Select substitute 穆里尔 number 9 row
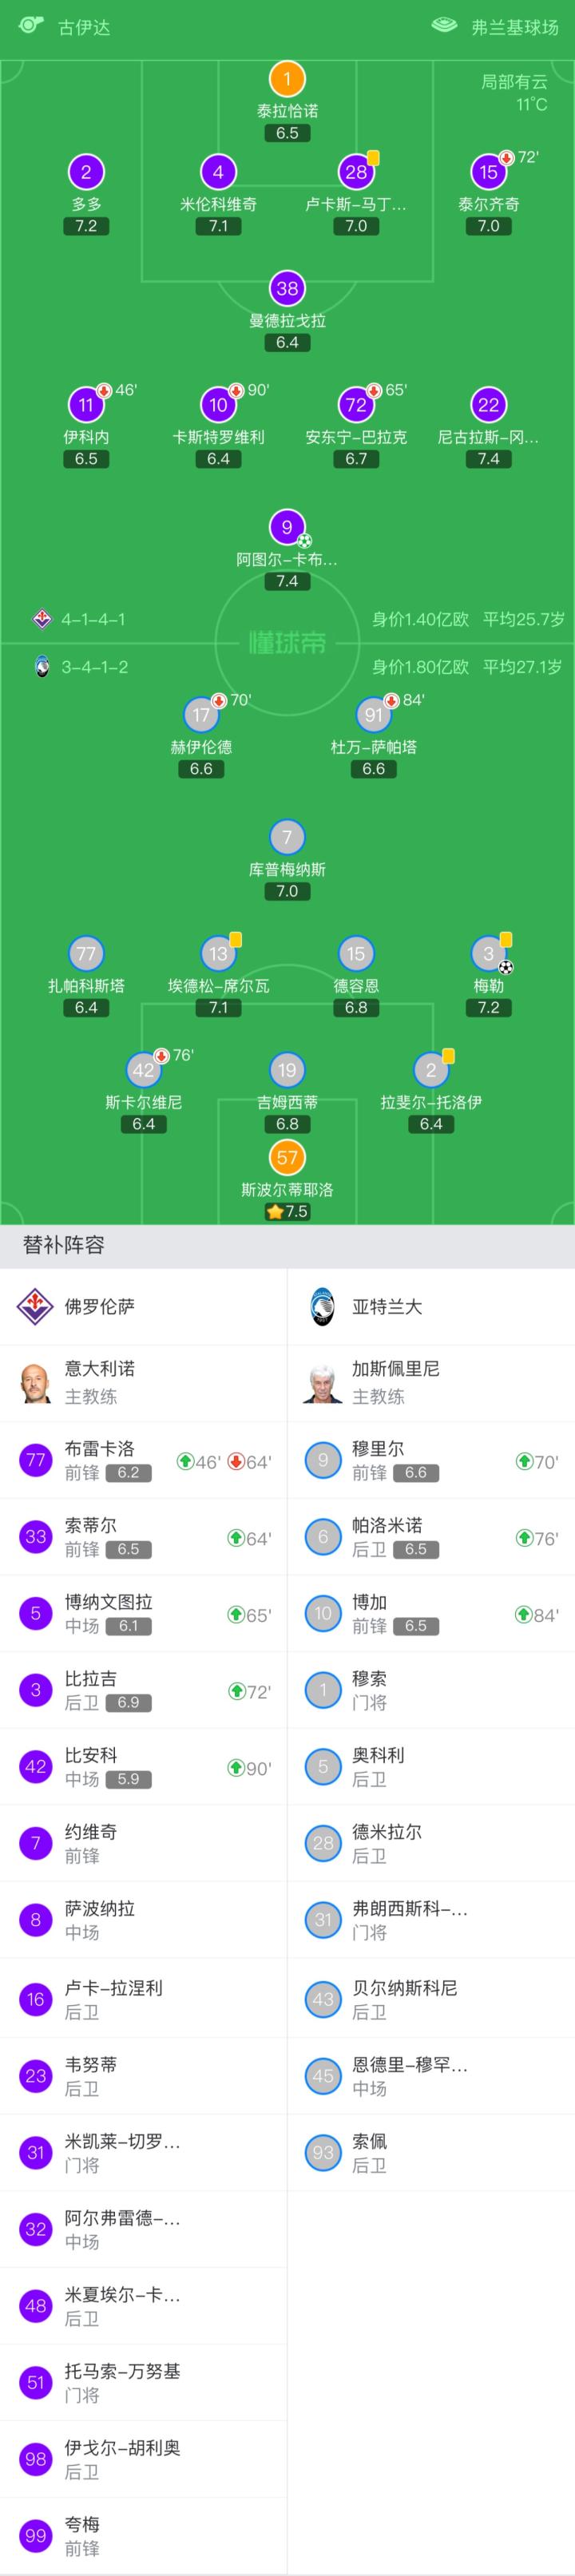Viewport: 575px width, 2576px height. click(430, 1460)
